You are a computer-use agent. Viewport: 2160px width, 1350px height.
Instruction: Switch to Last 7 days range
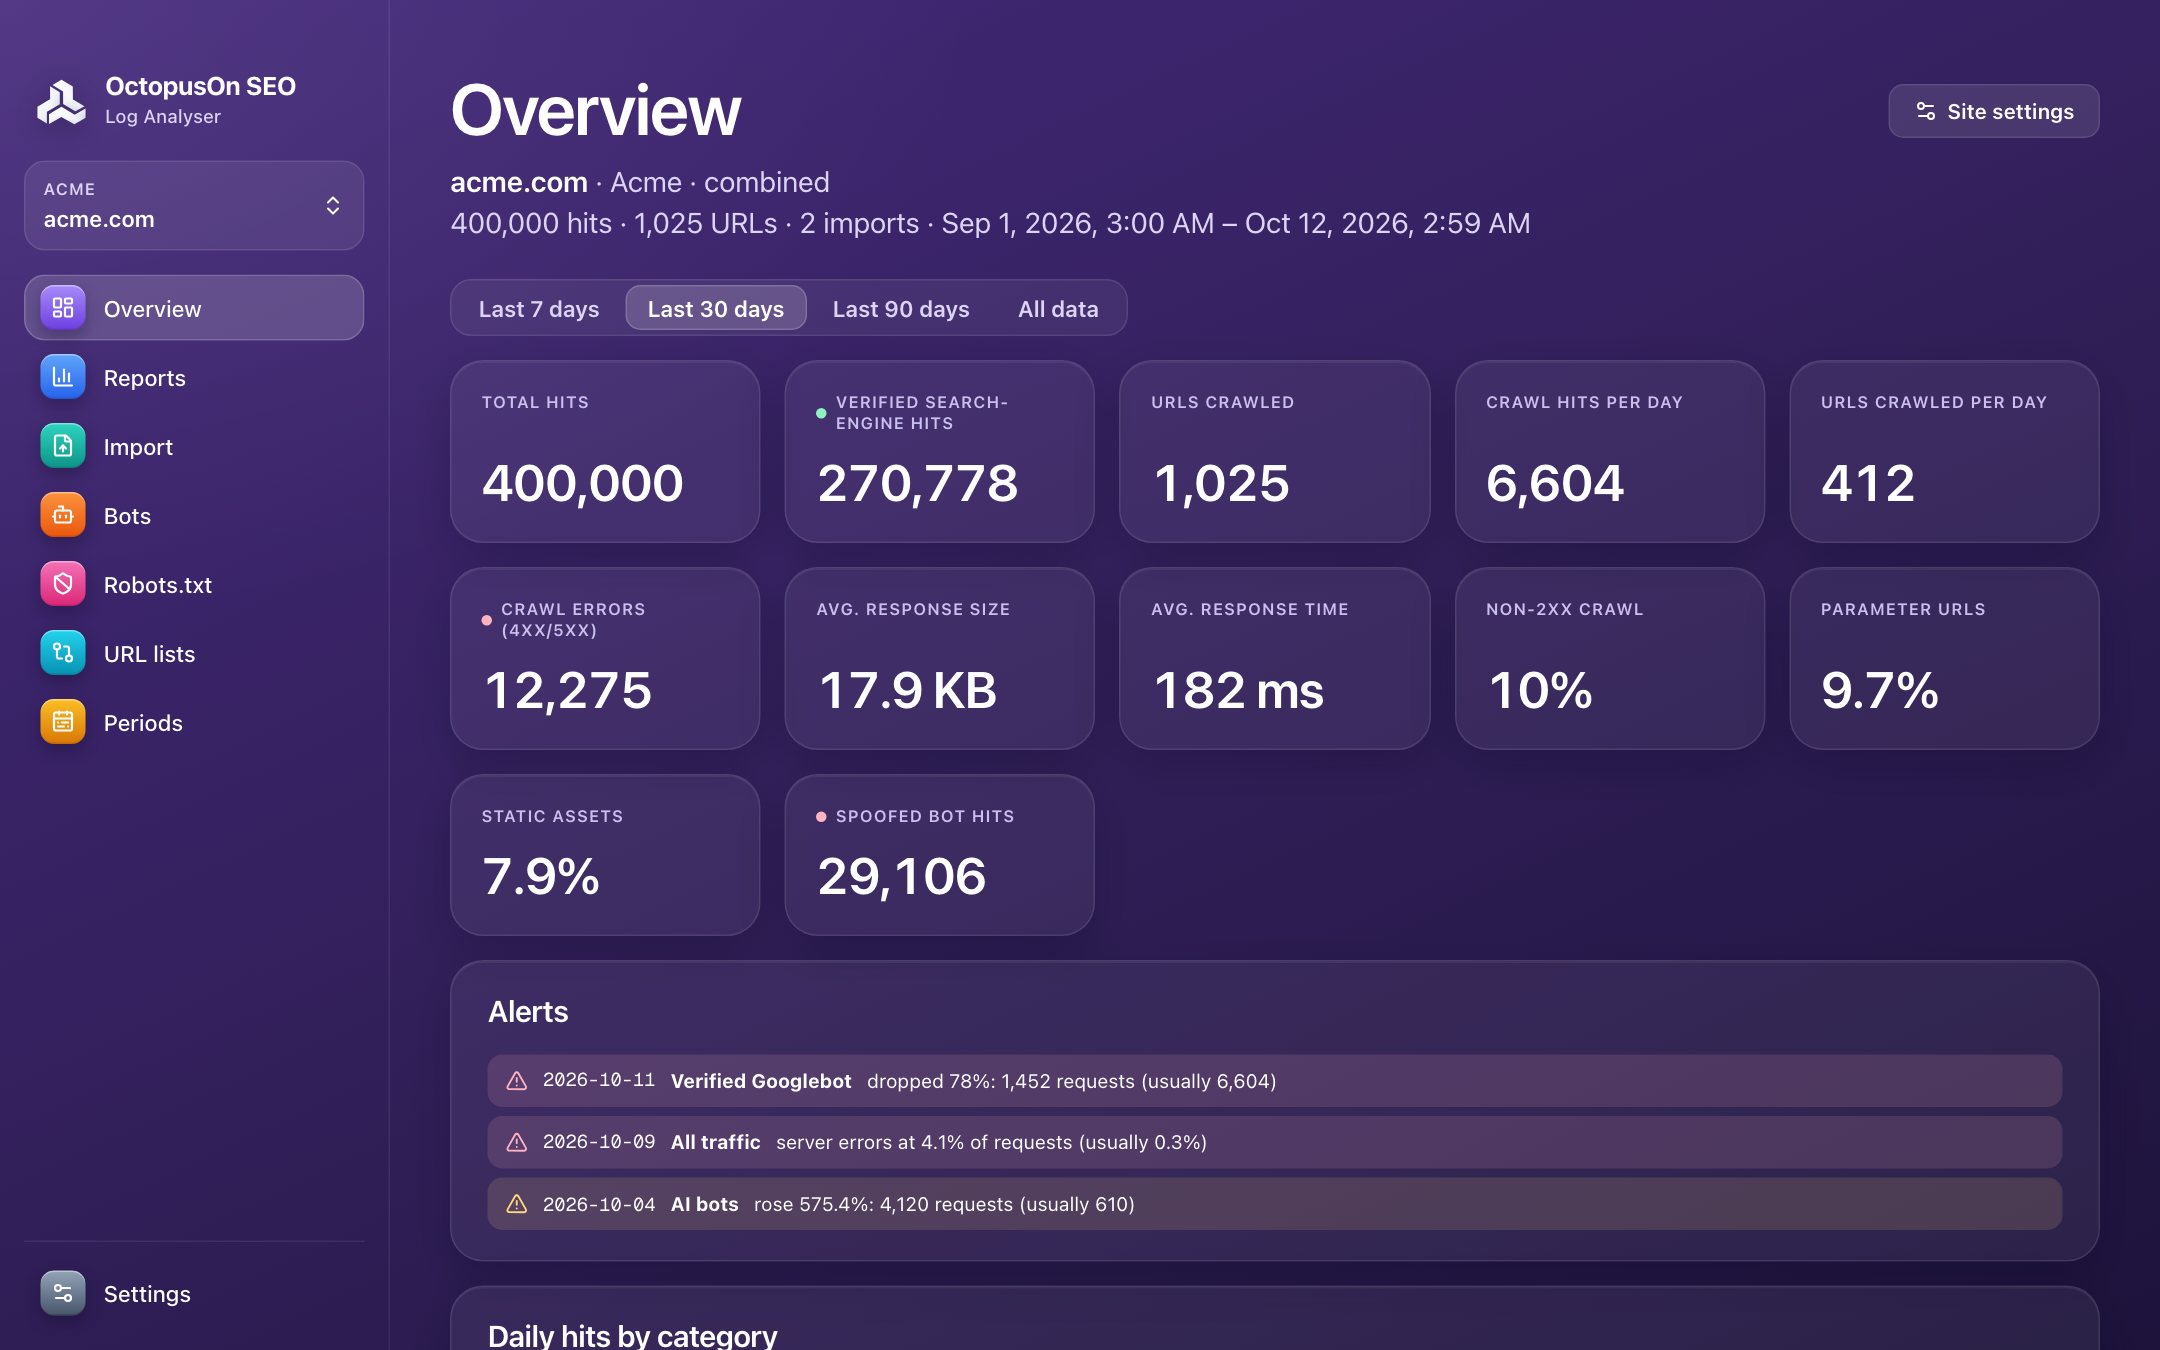539,308
